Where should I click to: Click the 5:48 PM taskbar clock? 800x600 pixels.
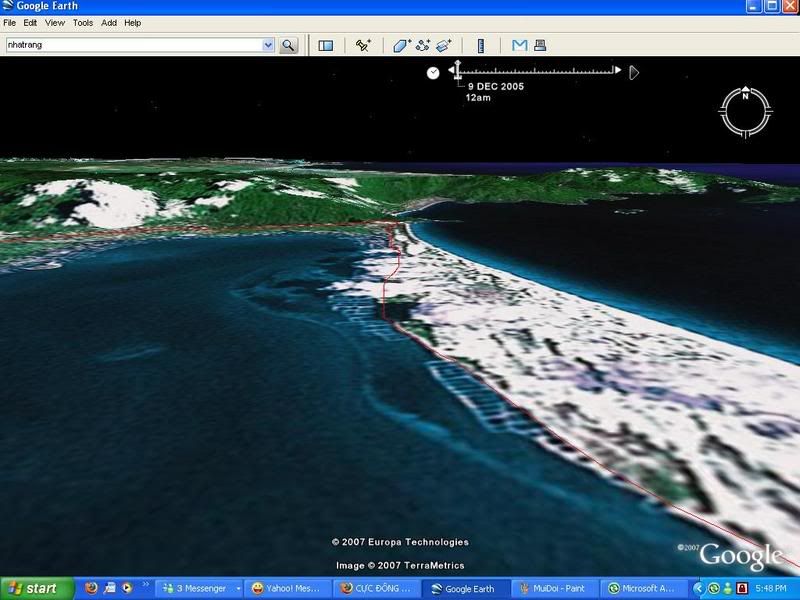pyautogui.click(x=771, y=589)
